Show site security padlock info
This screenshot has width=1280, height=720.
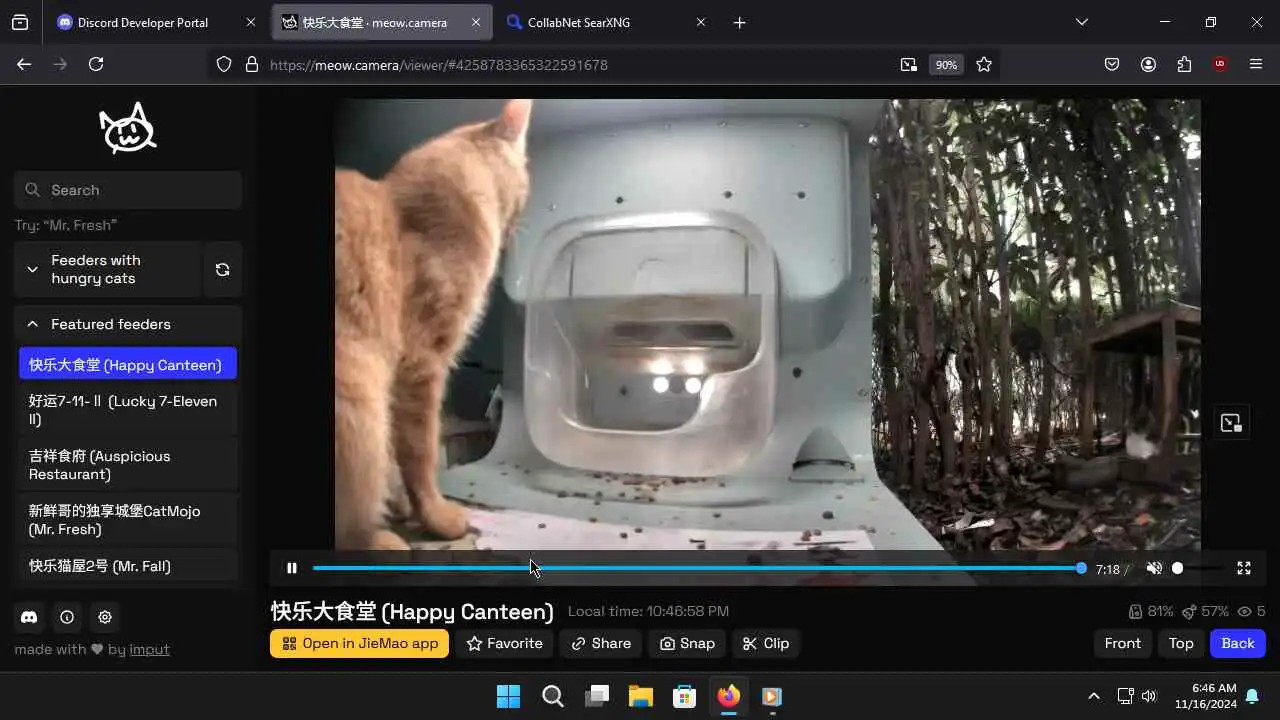pos(251,64)
